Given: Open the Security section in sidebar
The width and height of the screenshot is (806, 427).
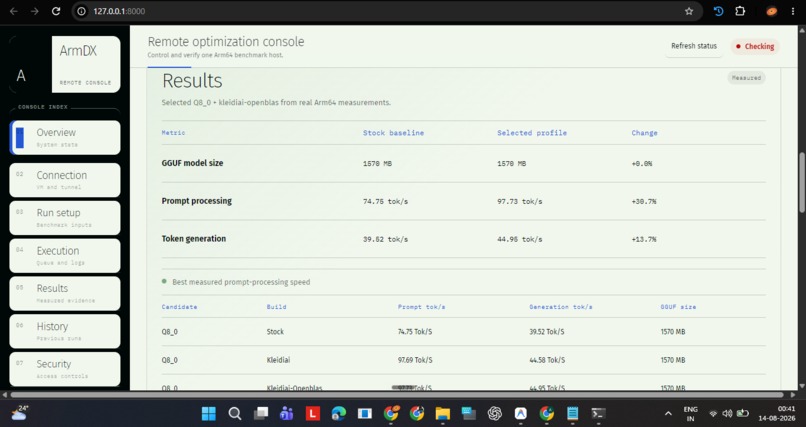Looking at the screenshot, I should coord(65,369).
